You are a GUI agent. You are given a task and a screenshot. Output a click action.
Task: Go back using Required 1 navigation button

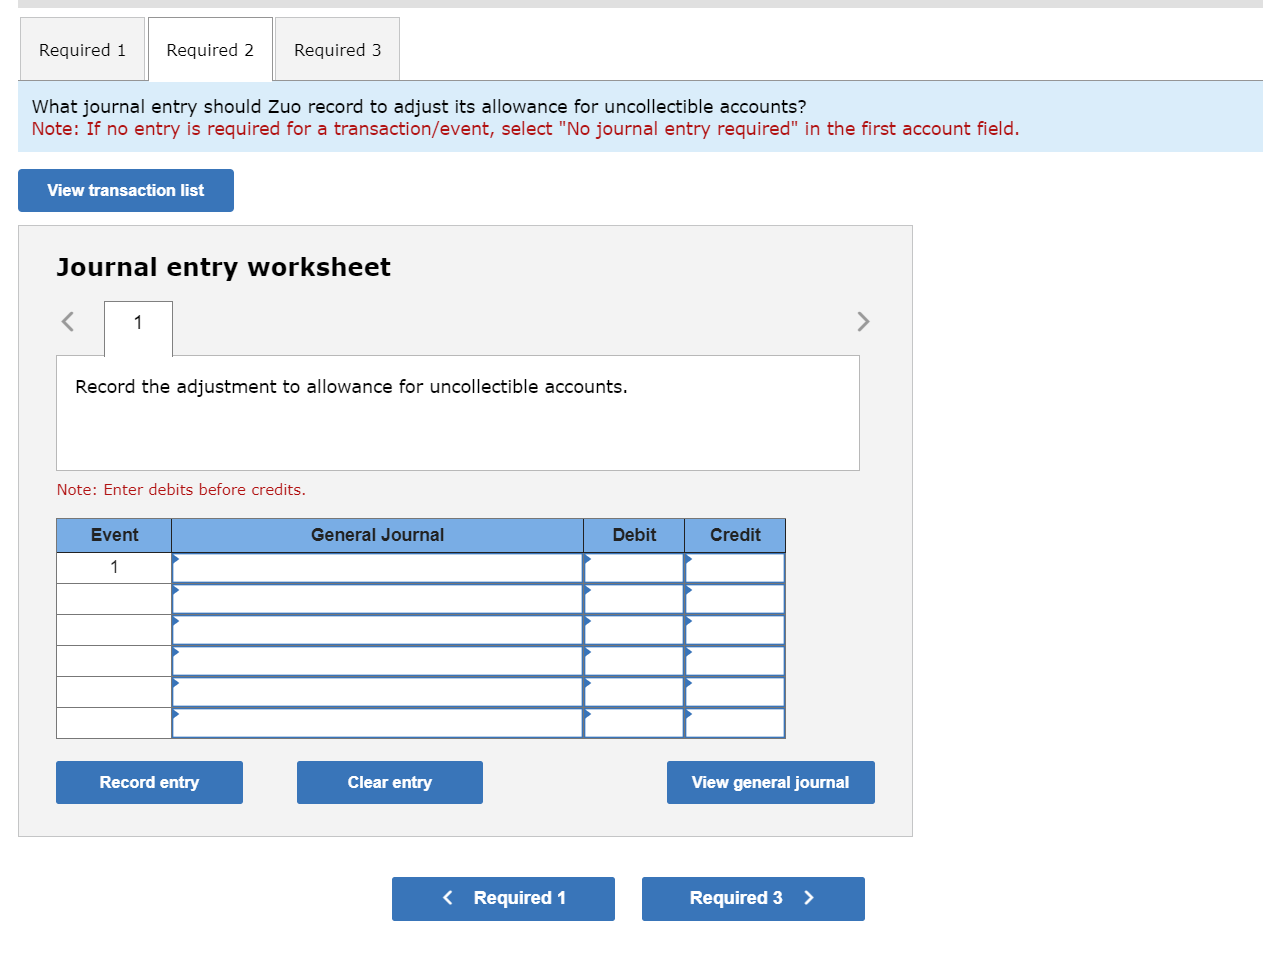coord(503,898)
